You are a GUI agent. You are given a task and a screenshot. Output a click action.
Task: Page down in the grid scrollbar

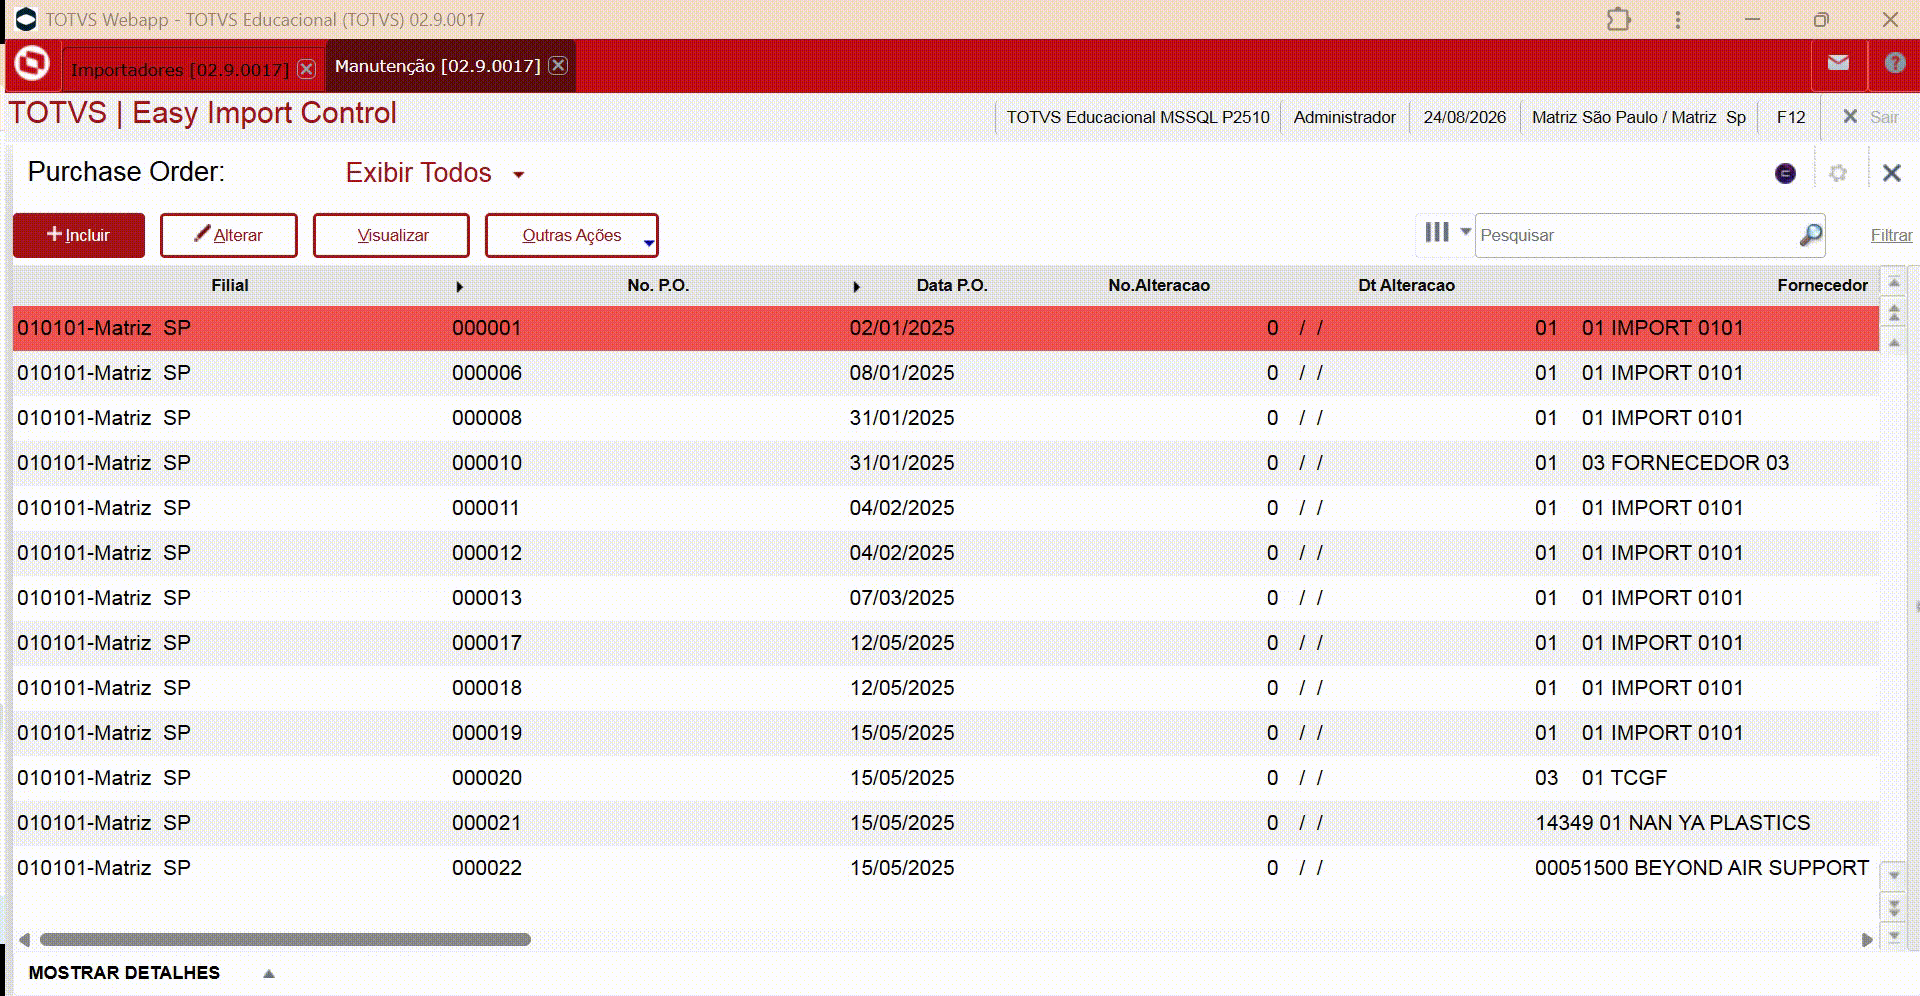pos(1894,907)
